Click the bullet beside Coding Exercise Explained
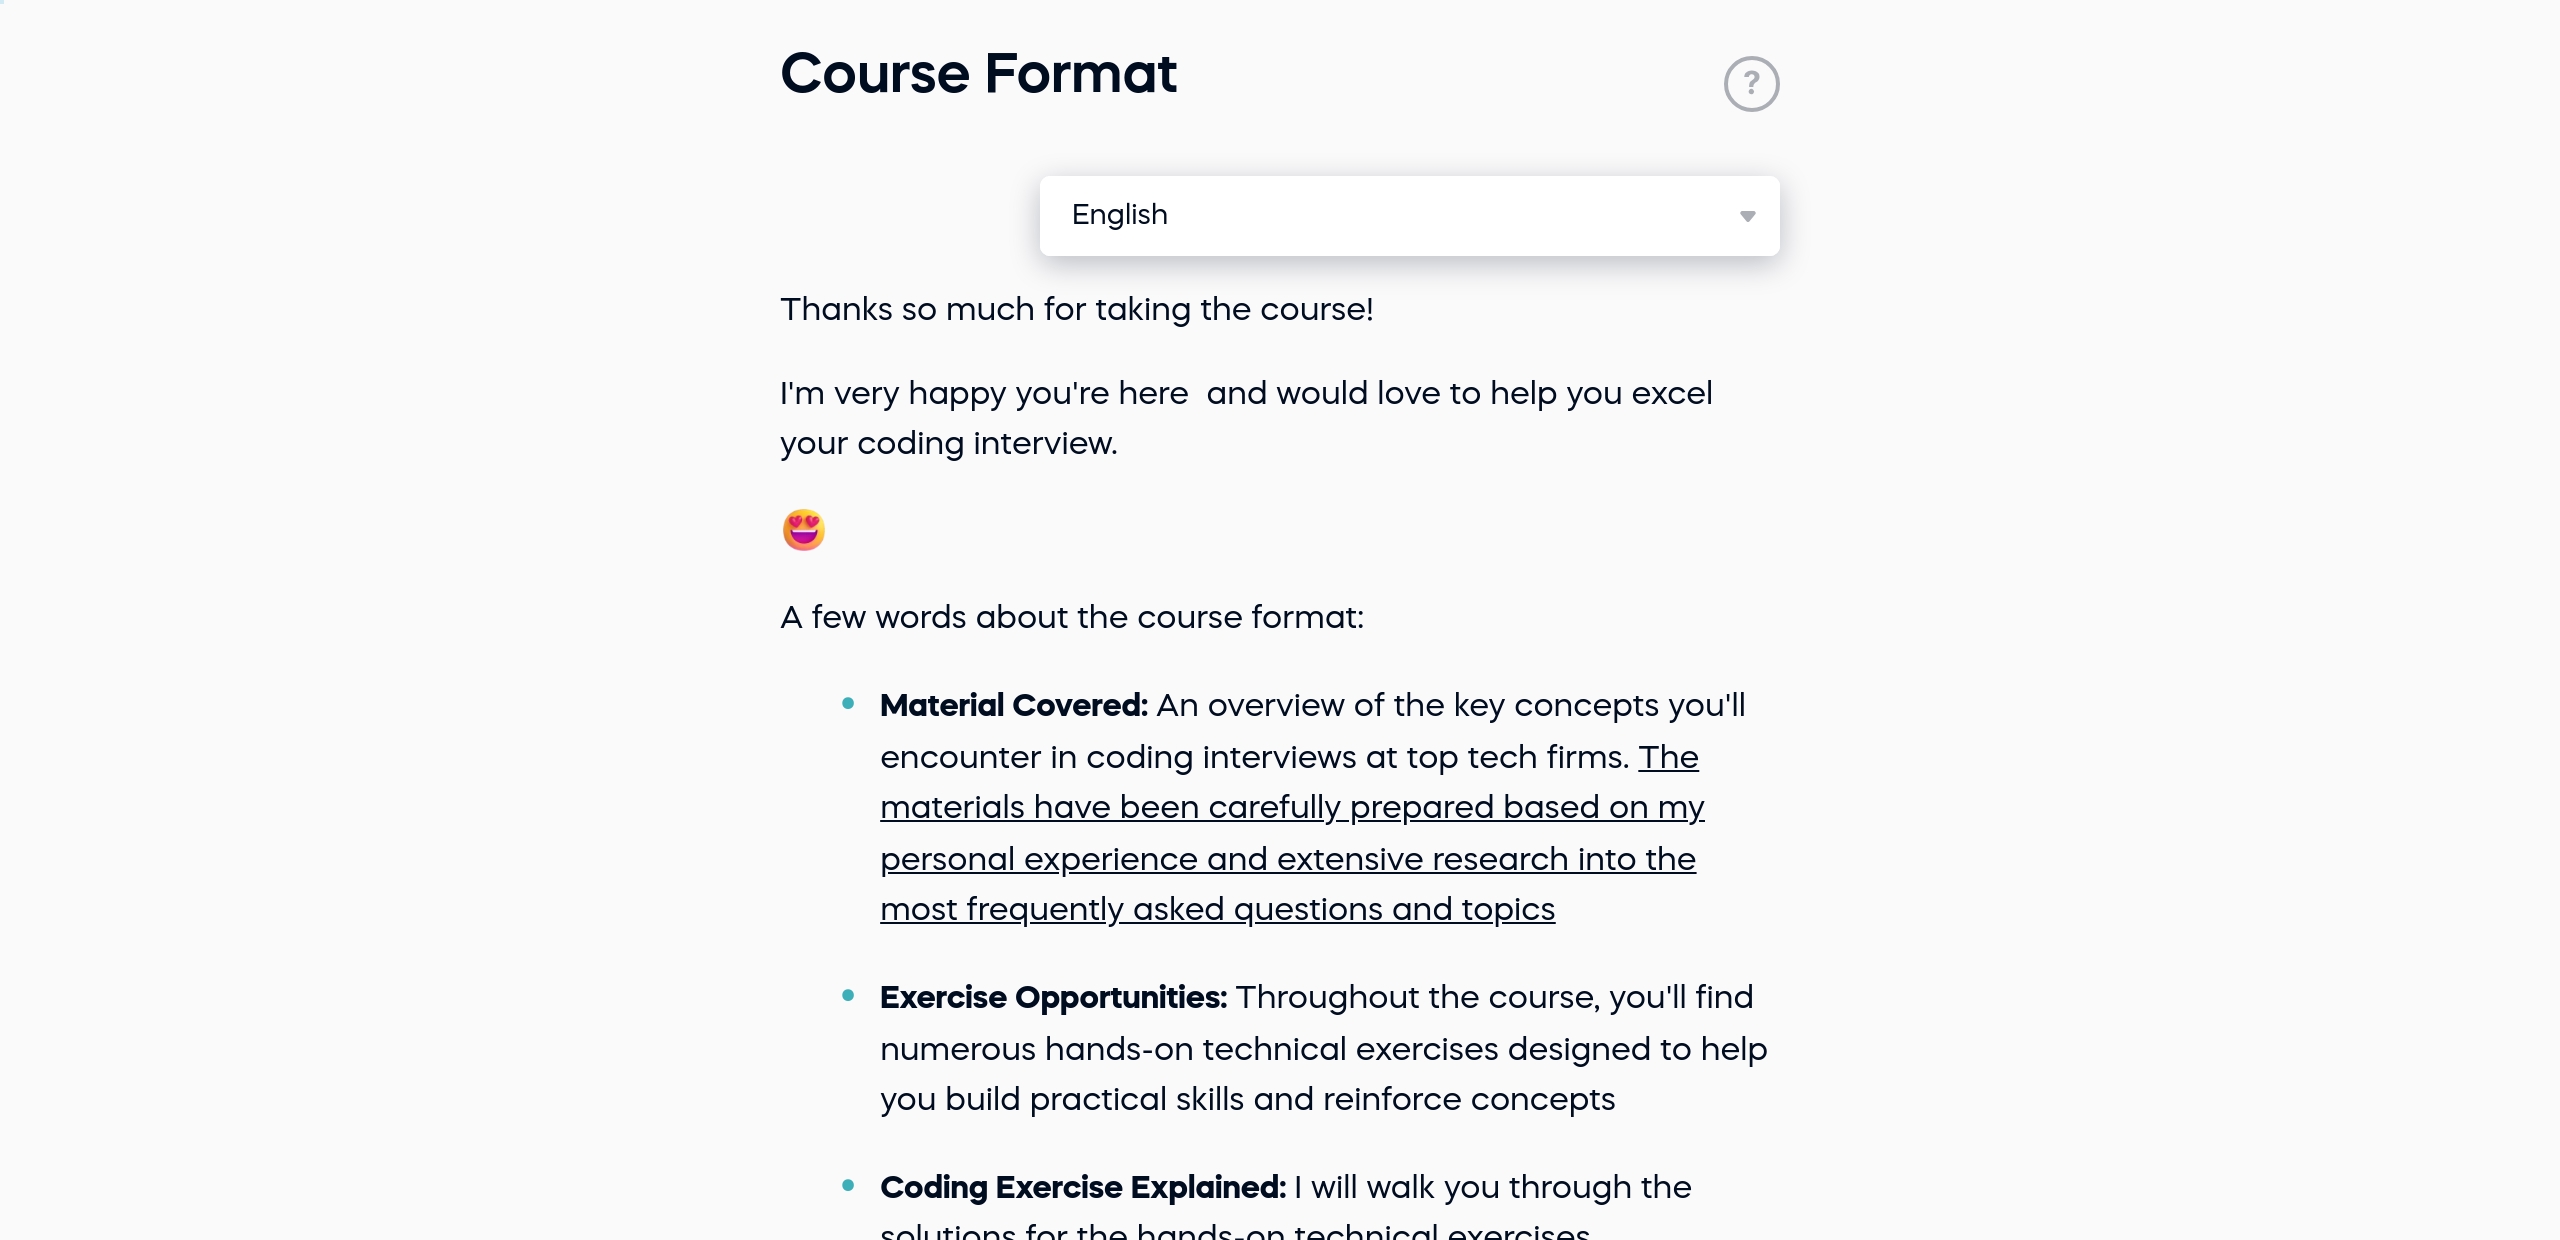The image size is (2560, 1240). [849, 1186]
